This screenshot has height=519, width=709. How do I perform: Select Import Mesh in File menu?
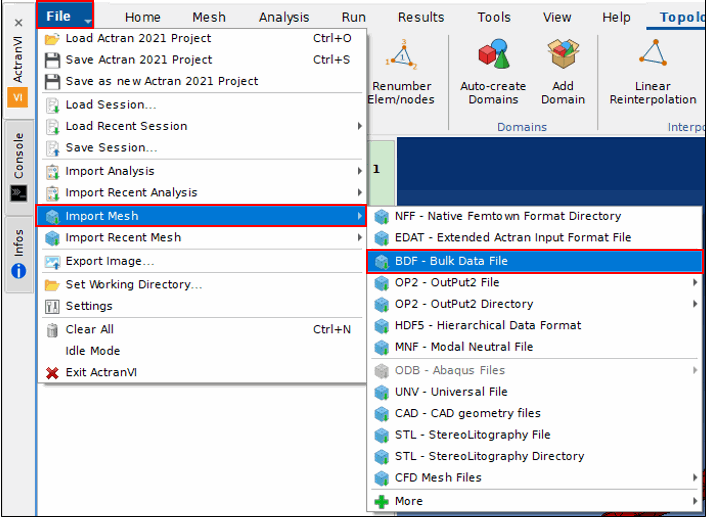[201, 217]
